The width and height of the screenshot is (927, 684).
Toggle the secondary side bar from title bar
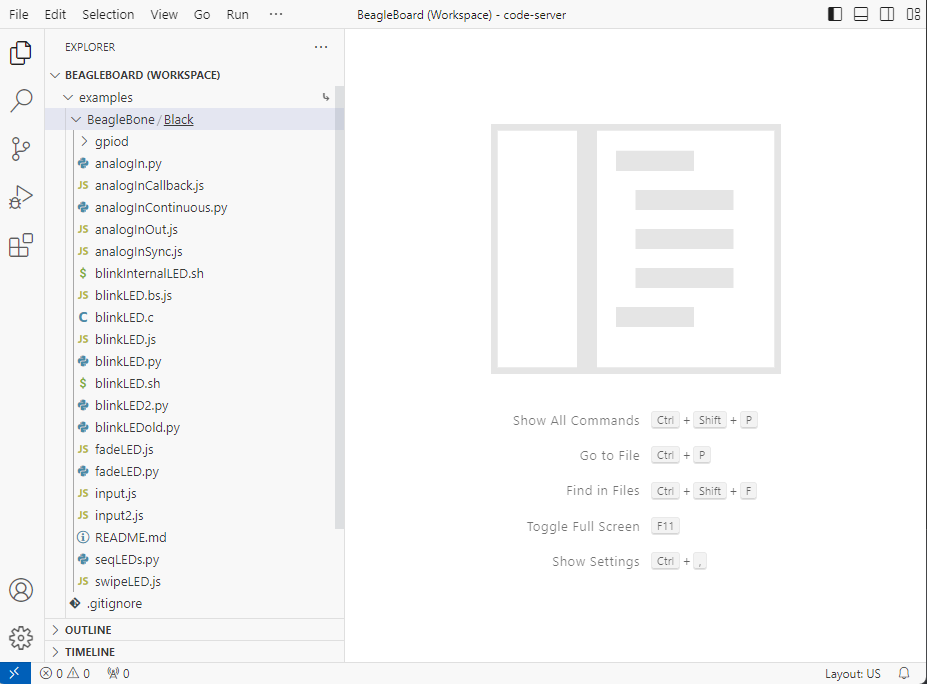click(x=887, y=14)
